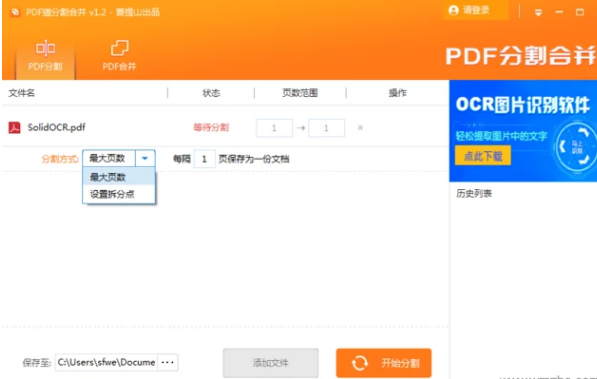This screenshot has height=379, width=597.
Task: Choose 设置拆分点 from the dropdown list
Action: tap(119, 194)
